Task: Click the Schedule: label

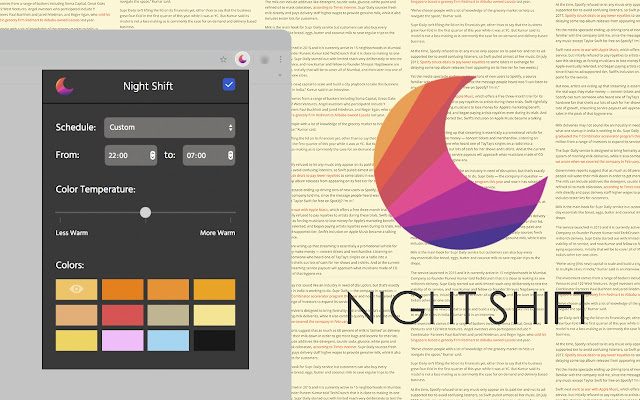Action: pos(76,127)
